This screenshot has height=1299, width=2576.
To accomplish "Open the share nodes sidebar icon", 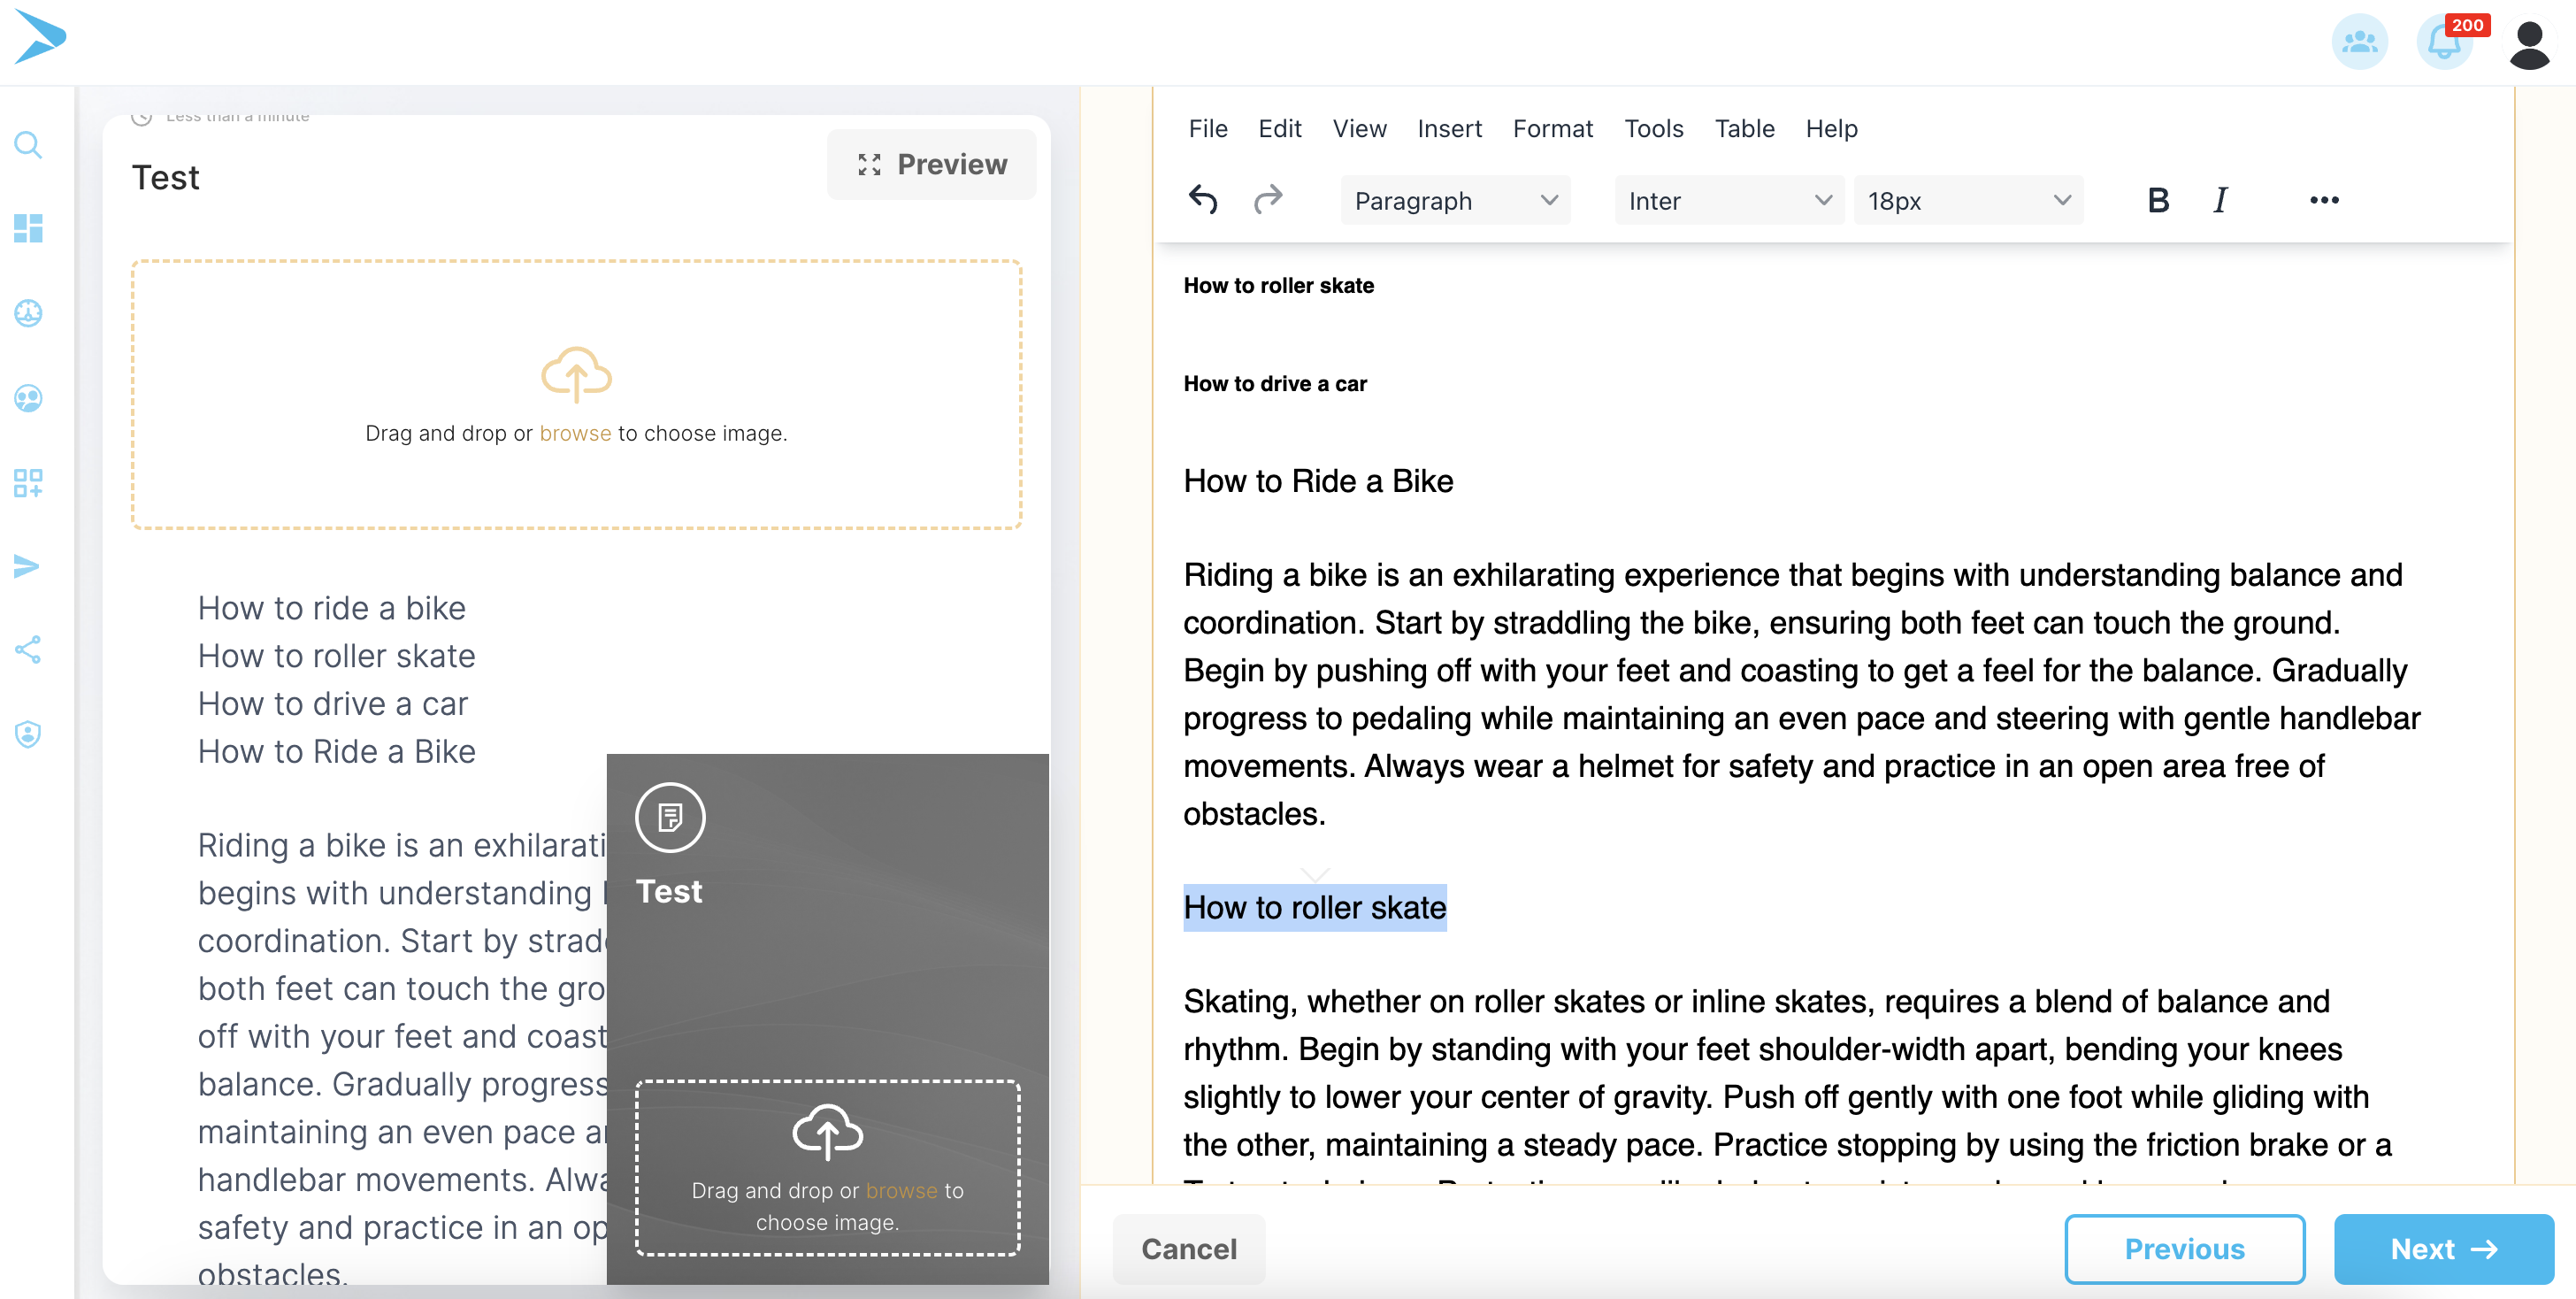I will click(x=28, y=650).
